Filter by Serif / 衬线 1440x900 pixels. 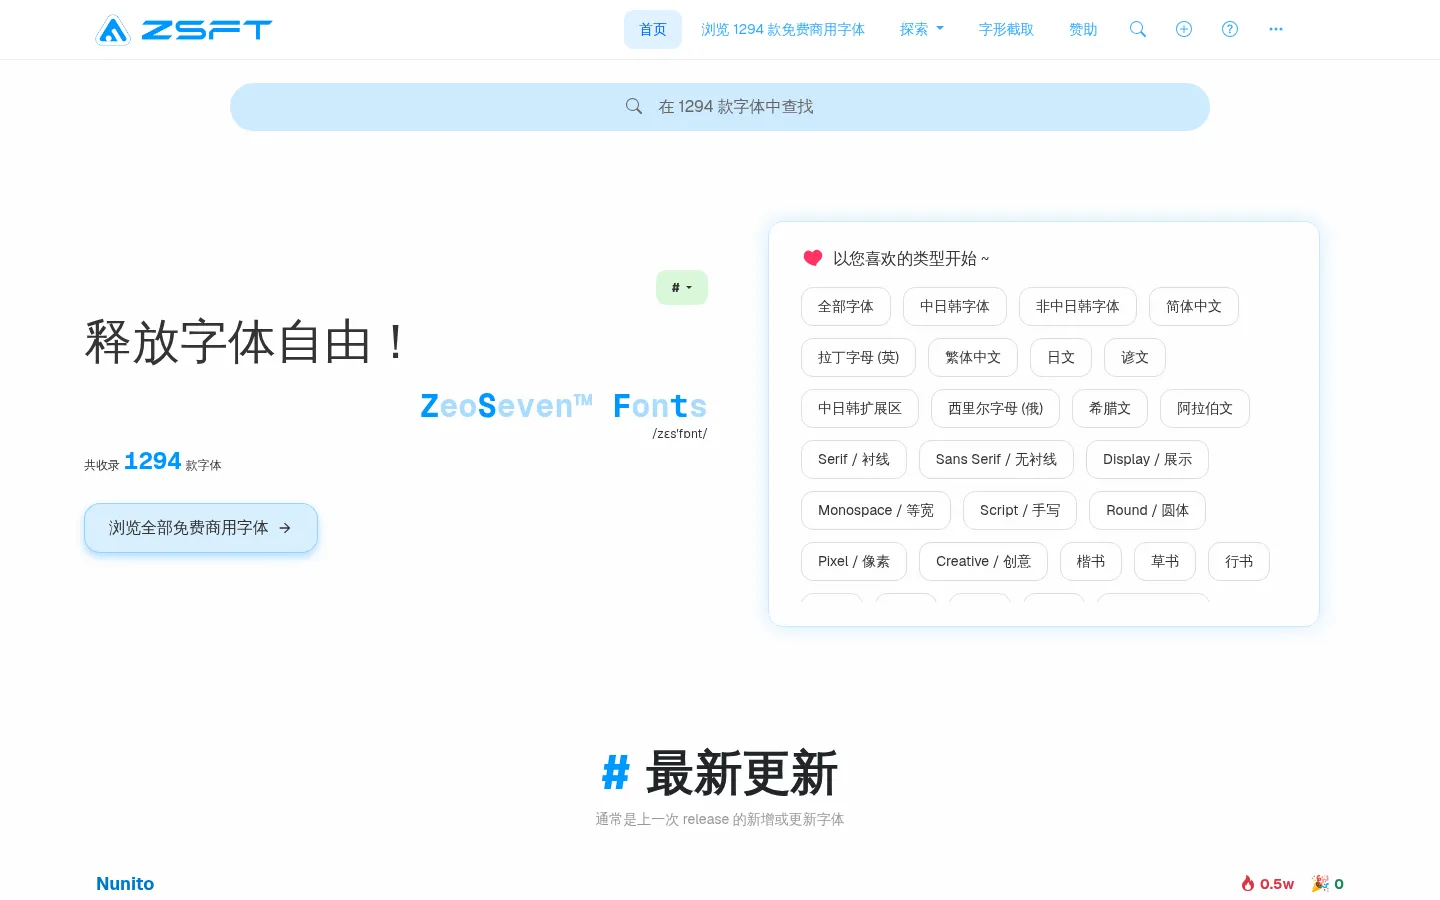[x=854, y=459]
